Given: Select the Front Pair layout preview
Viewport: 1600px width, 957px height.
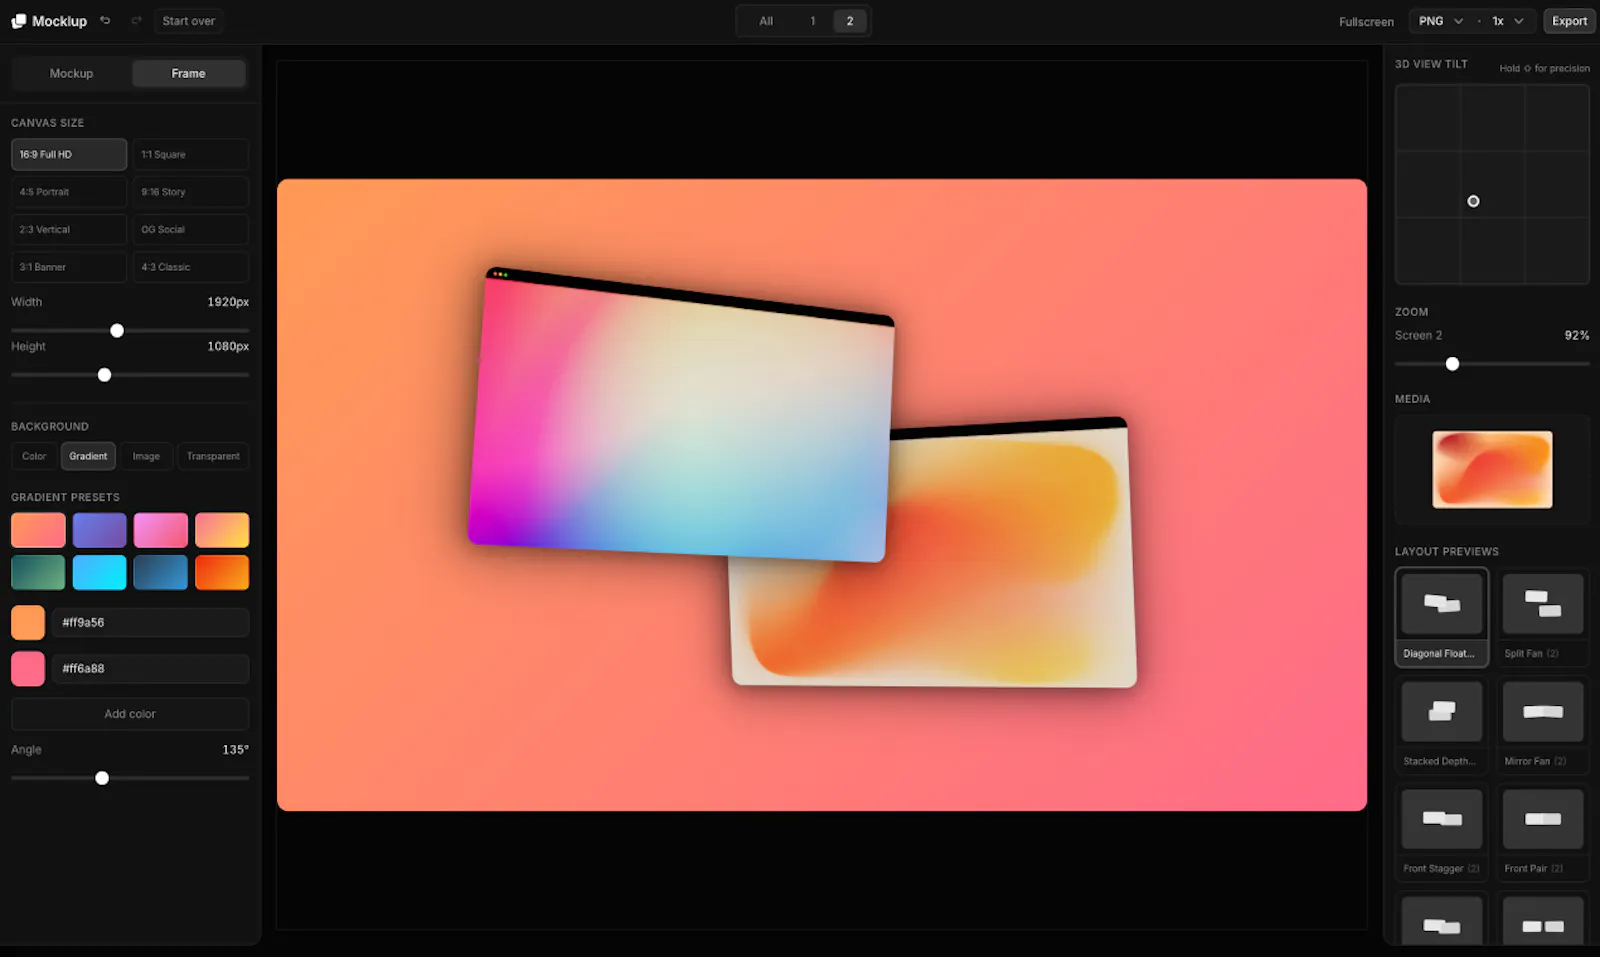Looking at the screenshot, I should 1543,833.
